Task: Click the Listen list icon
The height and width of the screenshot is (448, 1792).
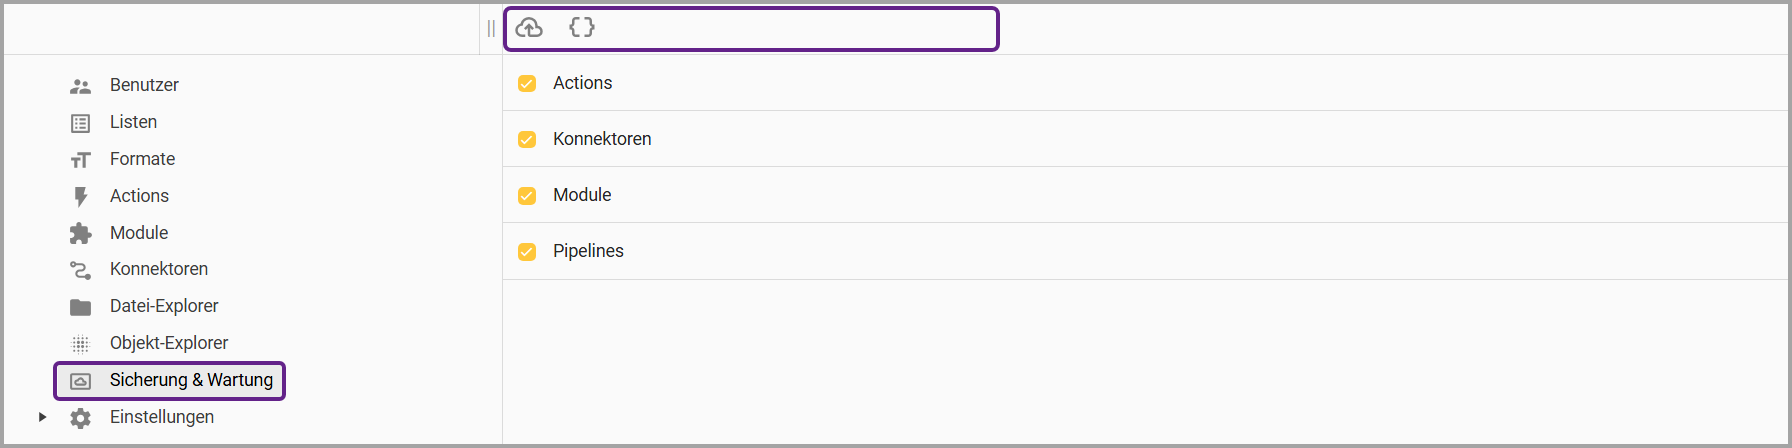Action: [81, 123]
